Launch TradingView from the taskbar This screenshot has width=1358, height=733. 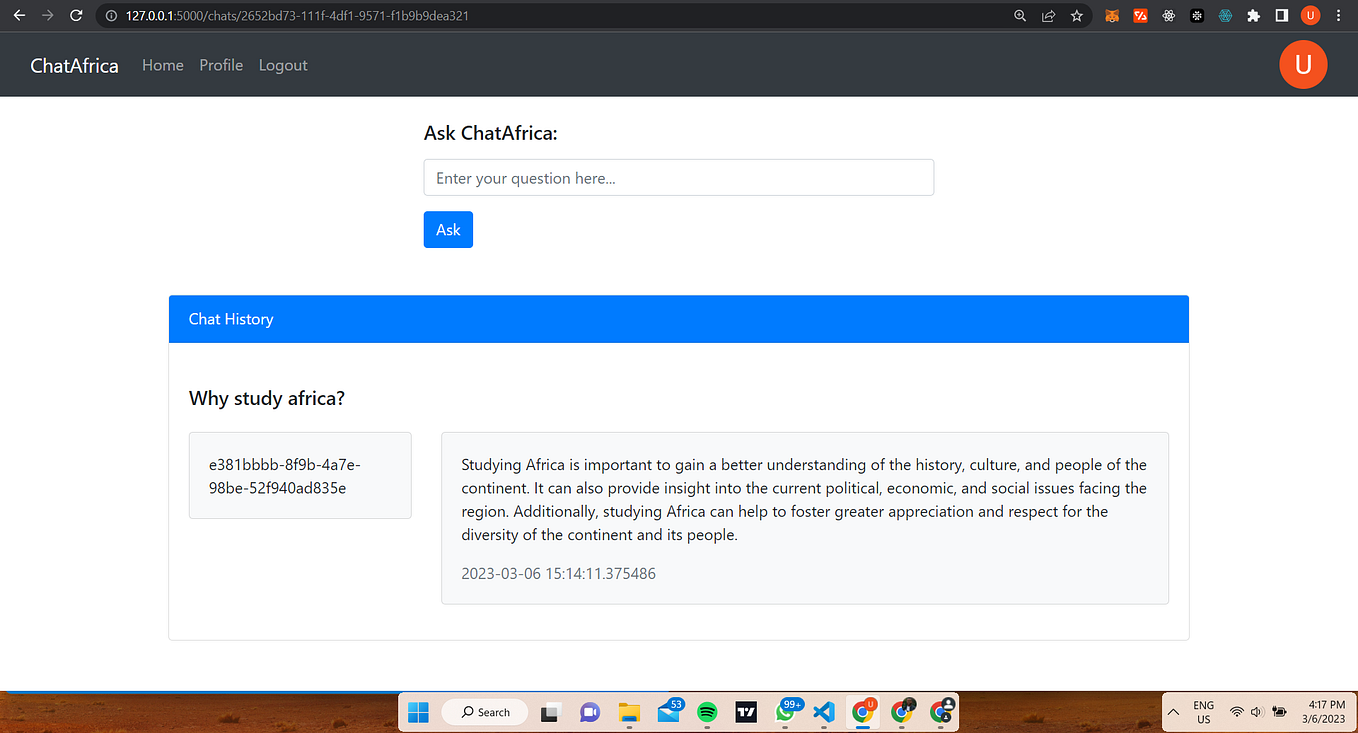[746, 712]
